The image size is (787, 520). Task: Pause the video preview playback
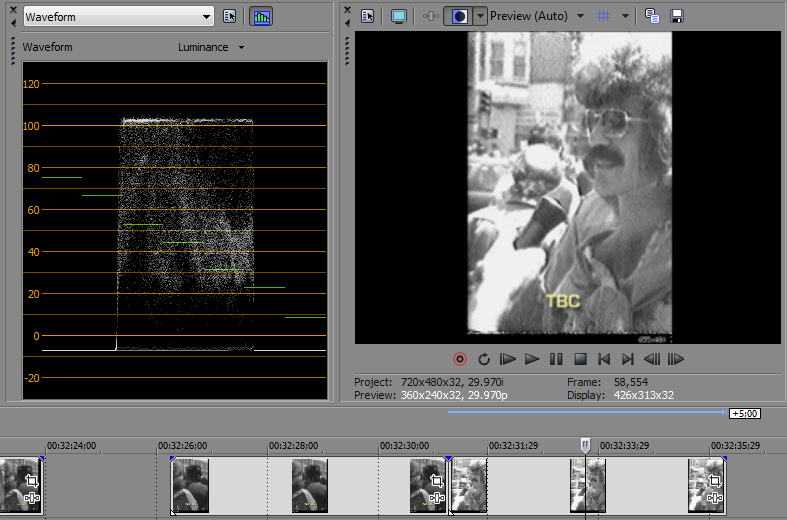[x=556, y=359]
